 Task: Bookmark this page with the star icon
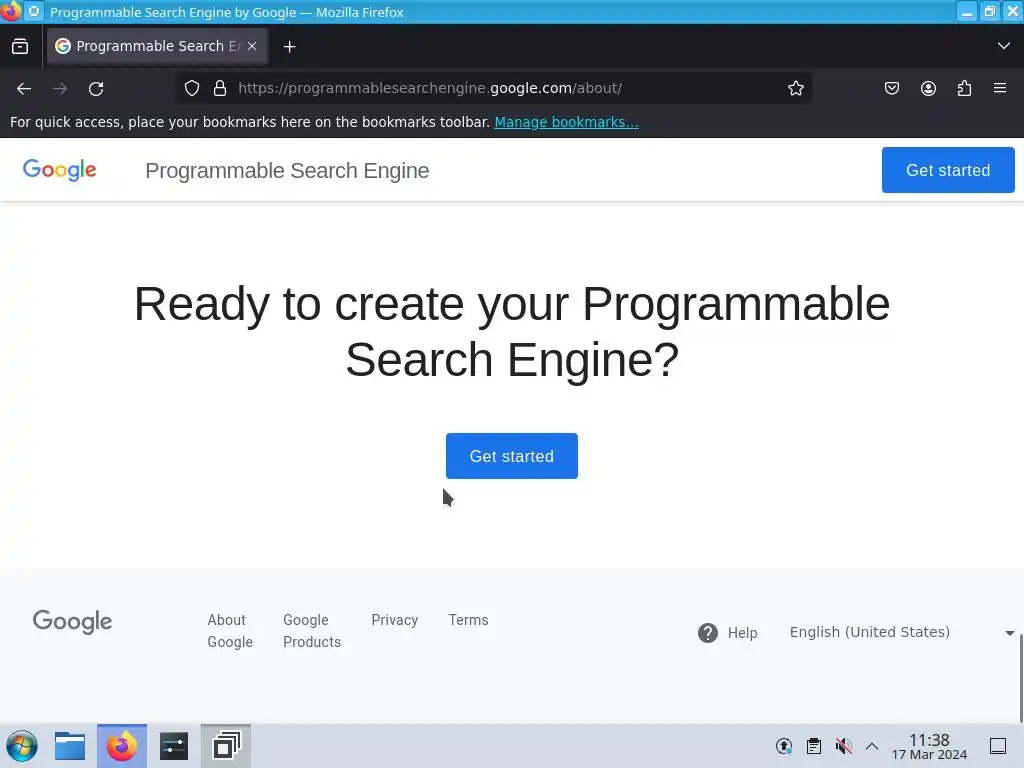795,88
